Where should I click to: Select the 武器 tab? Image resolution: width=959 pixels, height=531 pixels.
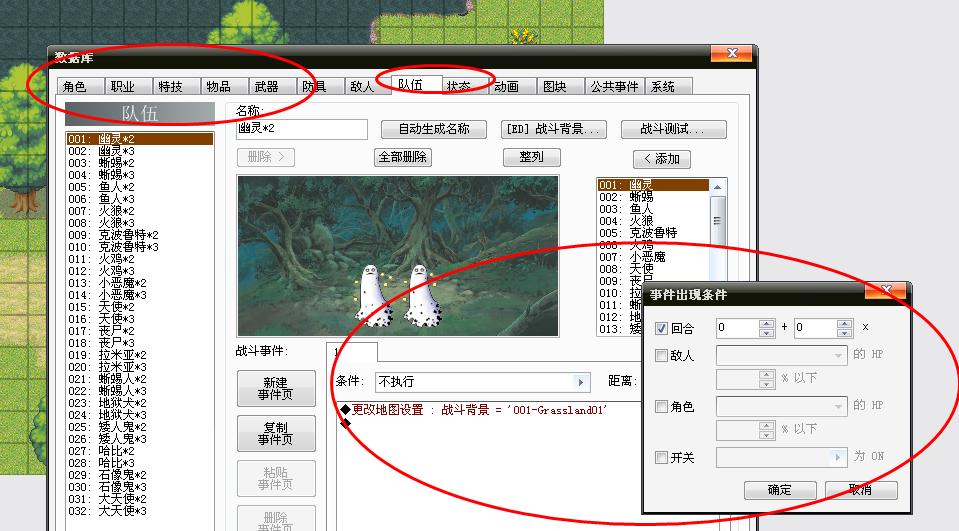coord(272,86)
